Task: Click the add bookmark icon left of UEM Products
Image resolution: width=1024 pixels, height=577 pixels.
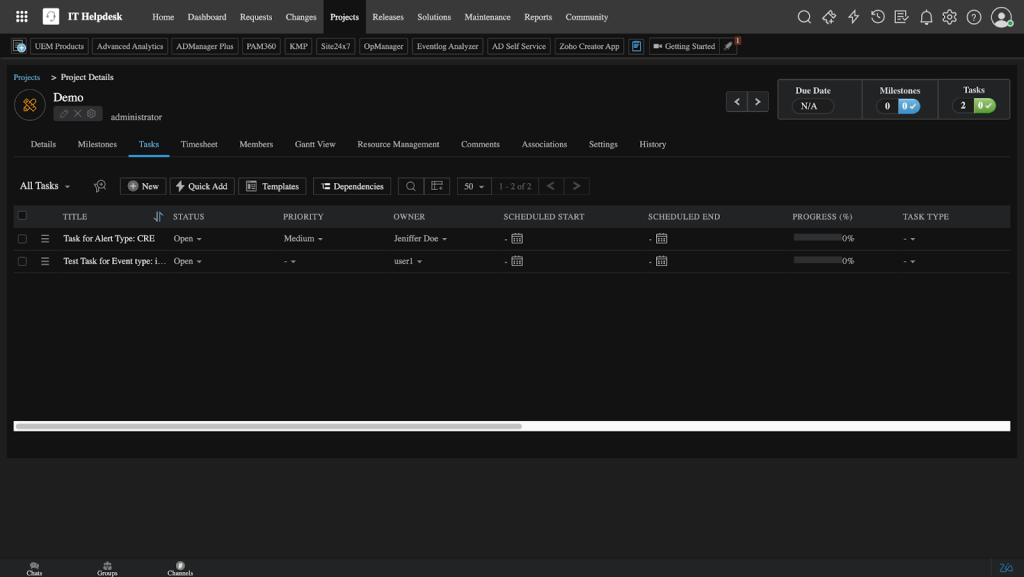Action: [x=19, y=46]
